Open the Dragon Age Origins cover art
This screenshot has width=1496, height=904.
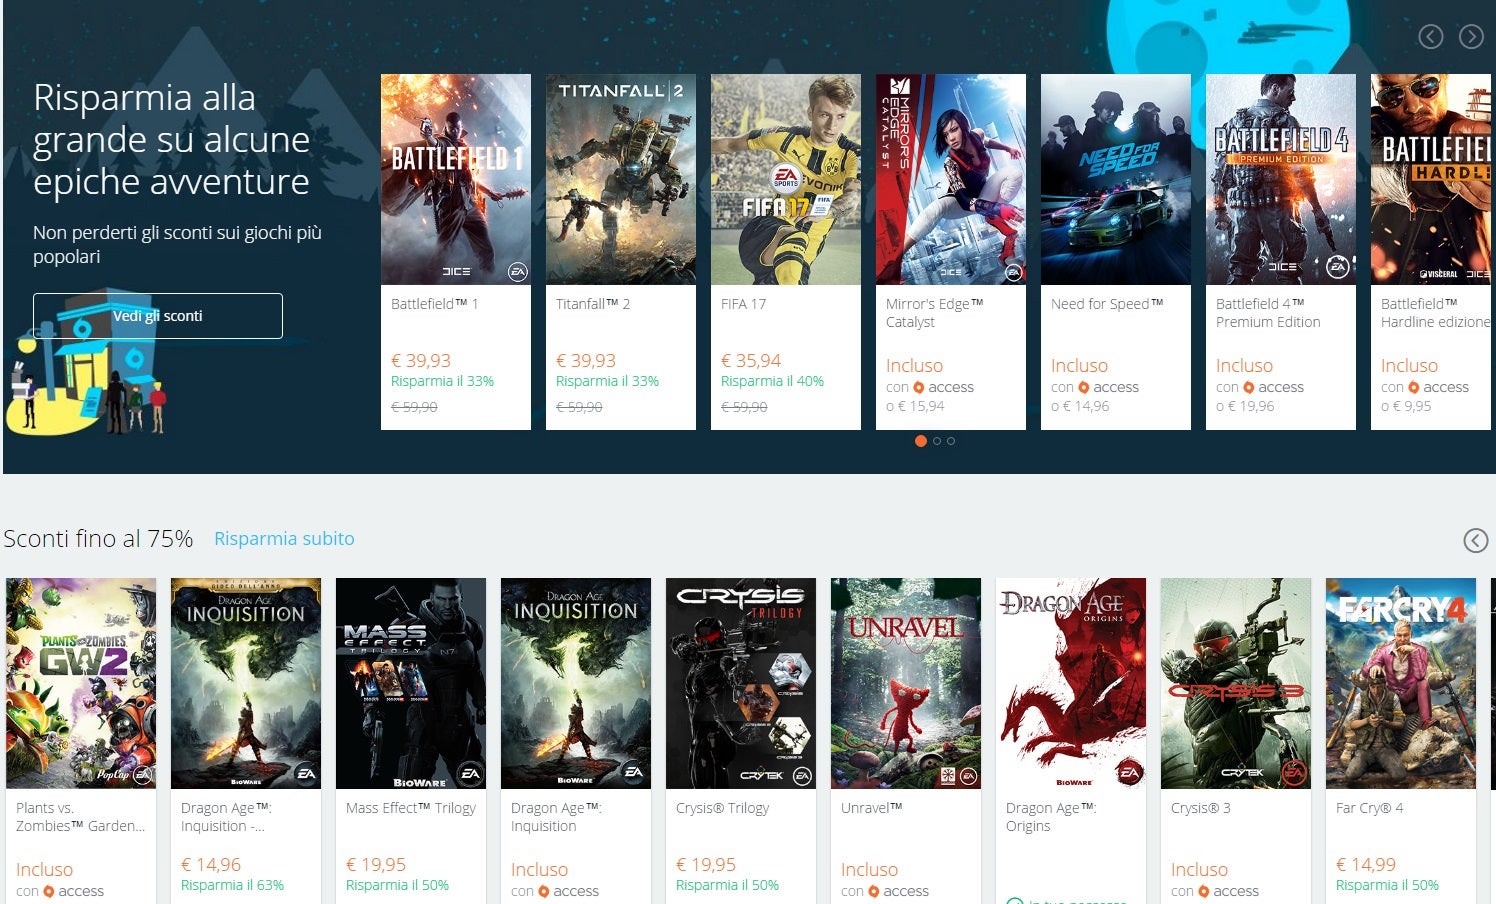1071,683
